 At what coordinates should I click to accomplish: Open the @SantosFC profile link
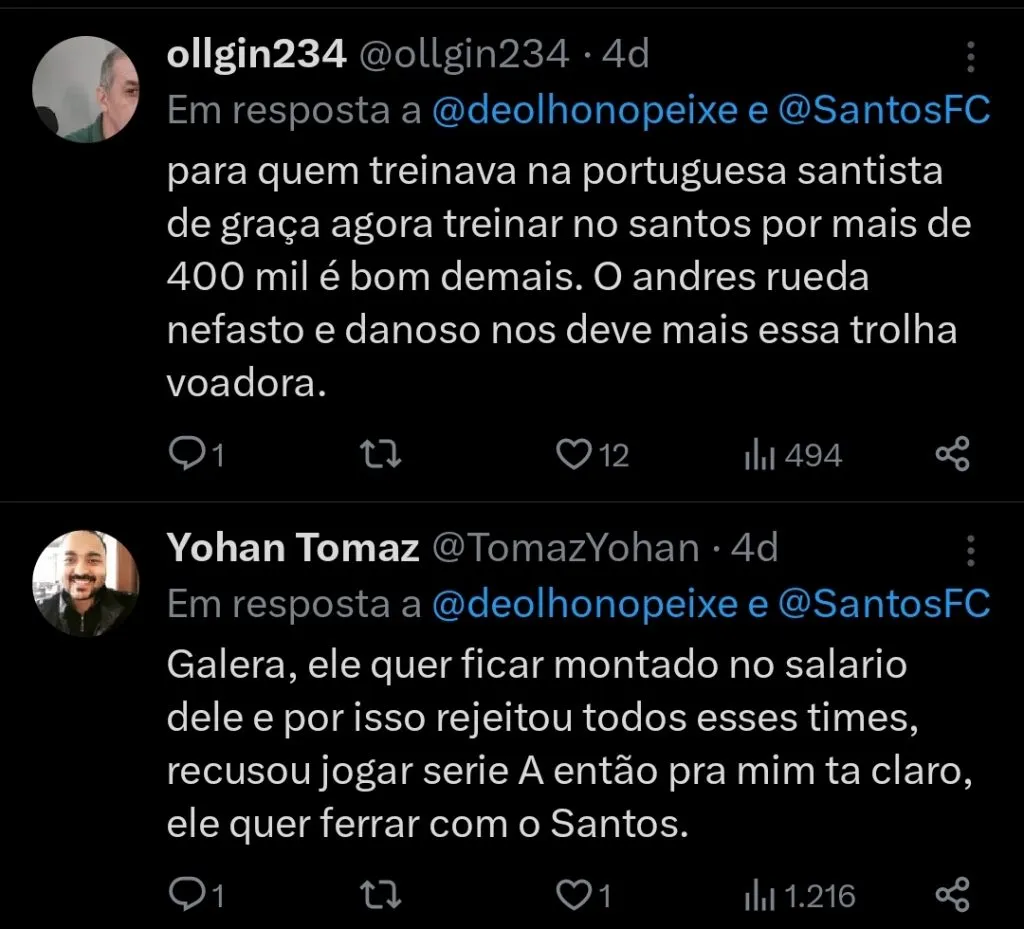[885, 110]
